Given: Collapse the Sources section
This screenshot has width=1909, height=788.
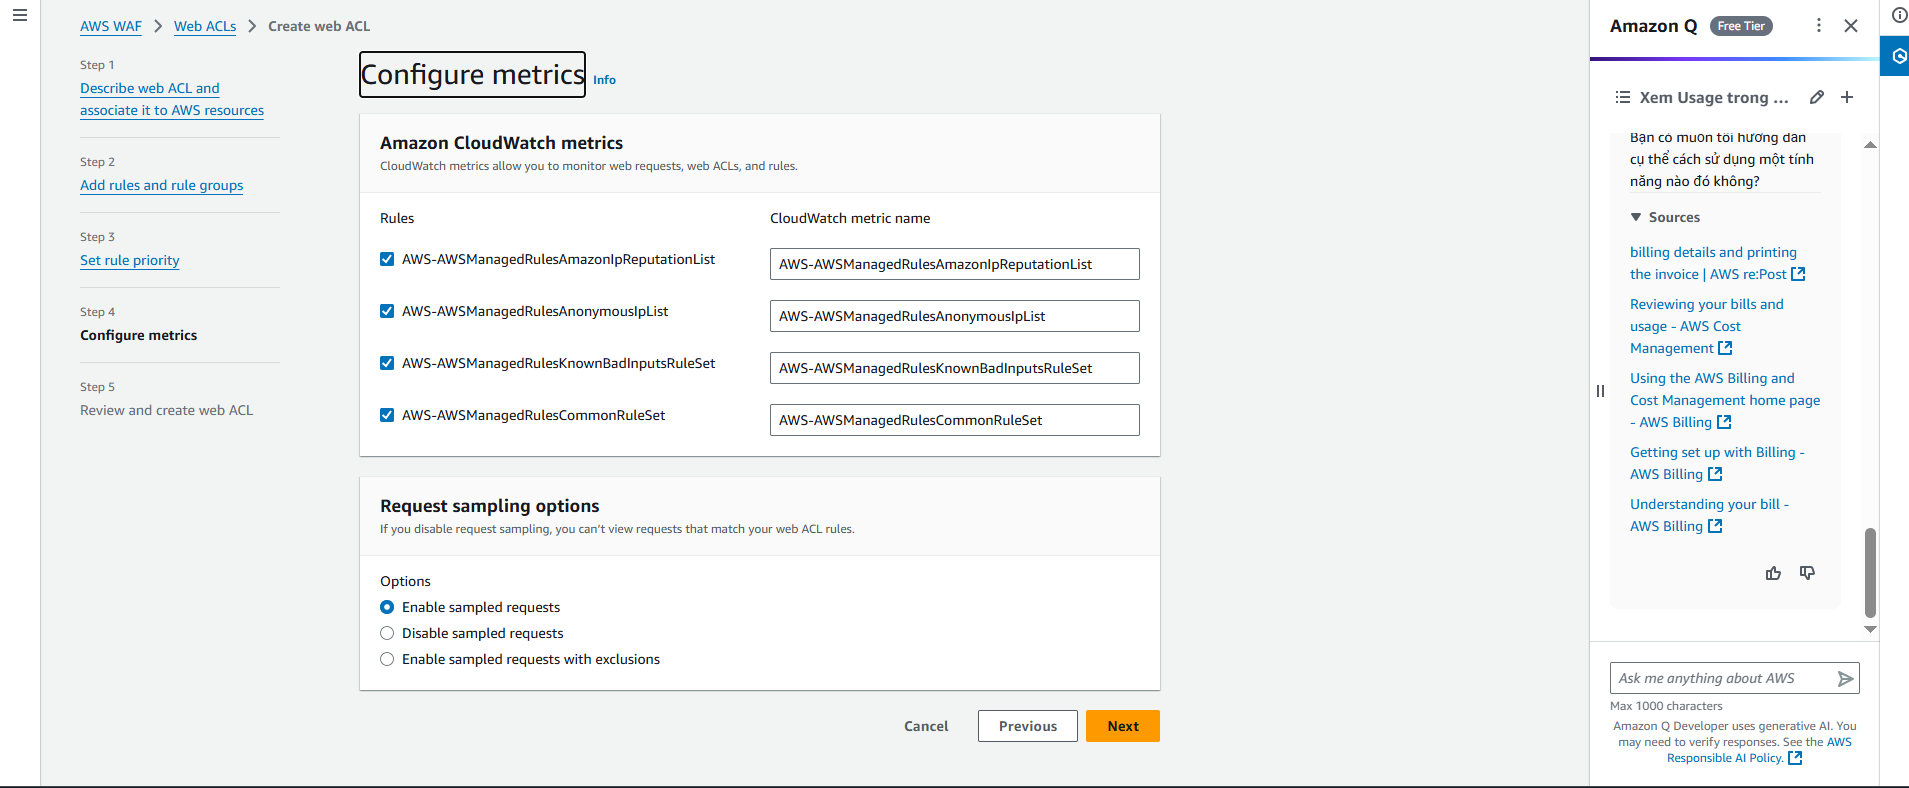Looking at the screenshot, I should [1636, 217].
